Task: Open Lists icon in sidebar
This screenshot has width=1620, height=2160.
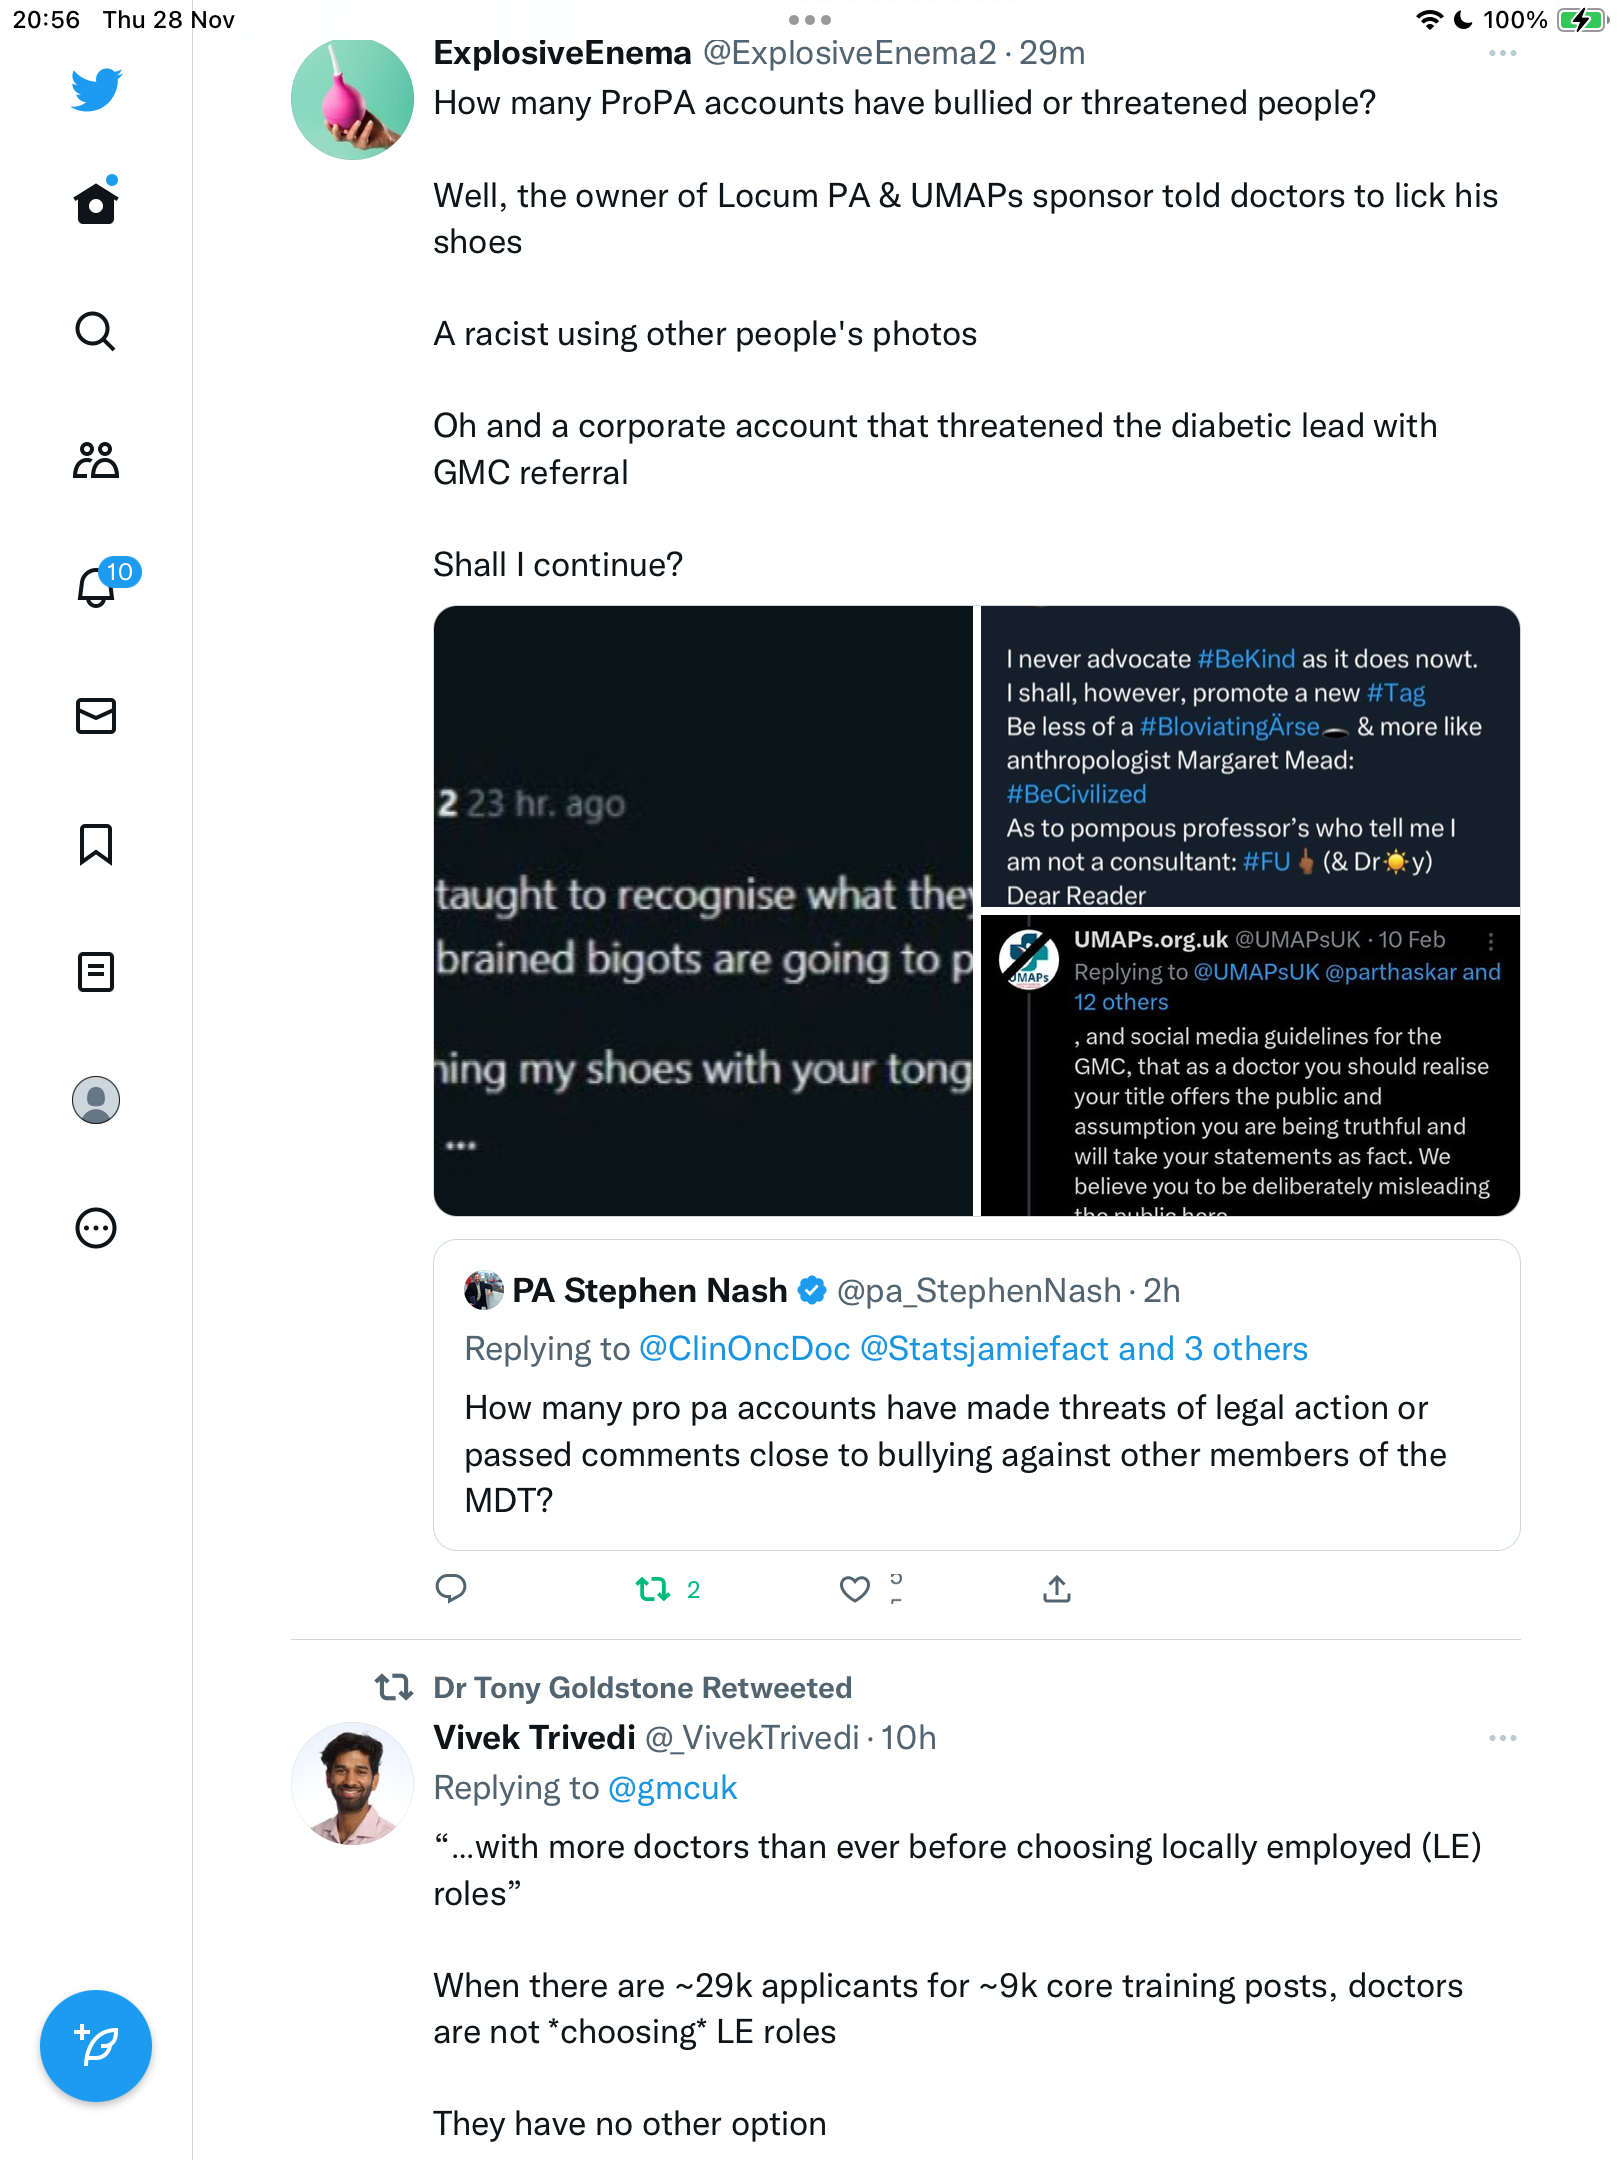Action: [x=96, y=972]
